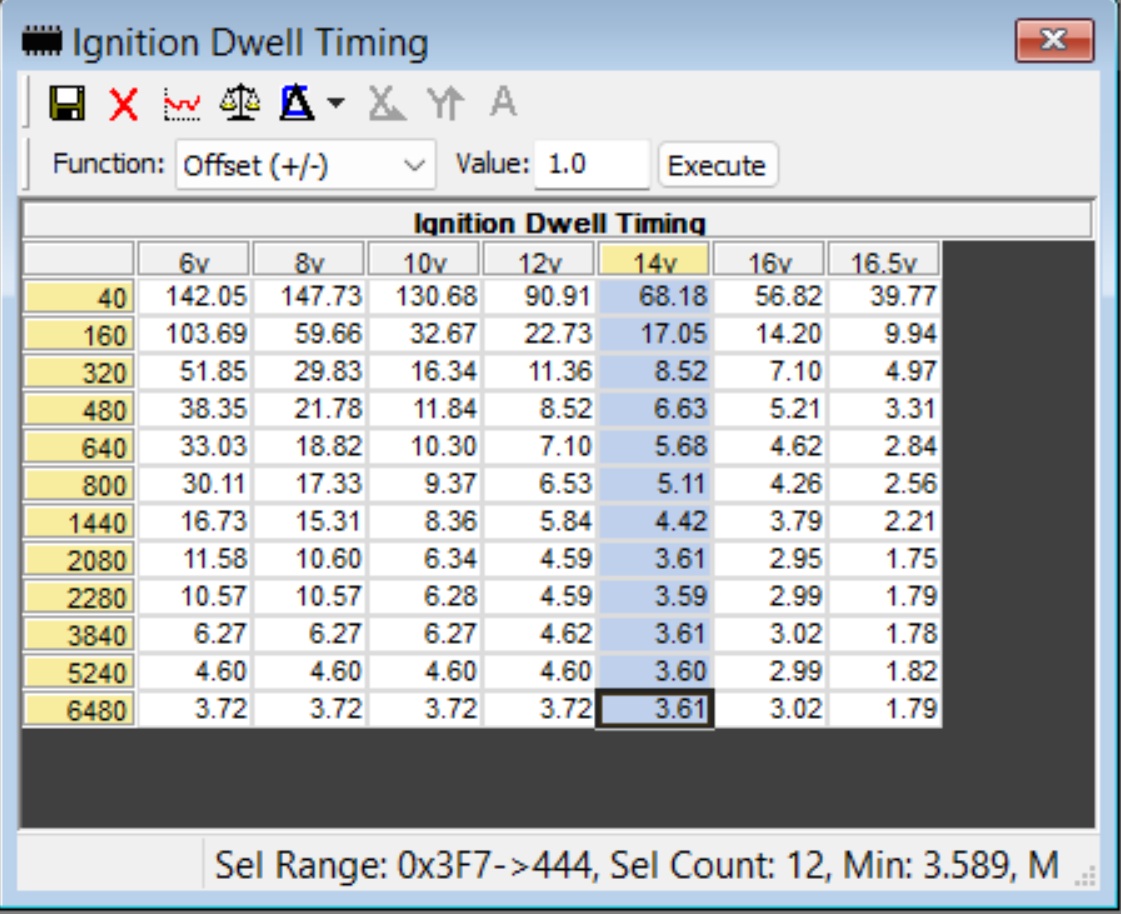This screenshot has width=1121, height=914.
Task: Click the blue underlined A icon
Action: [x=297, y=103]
